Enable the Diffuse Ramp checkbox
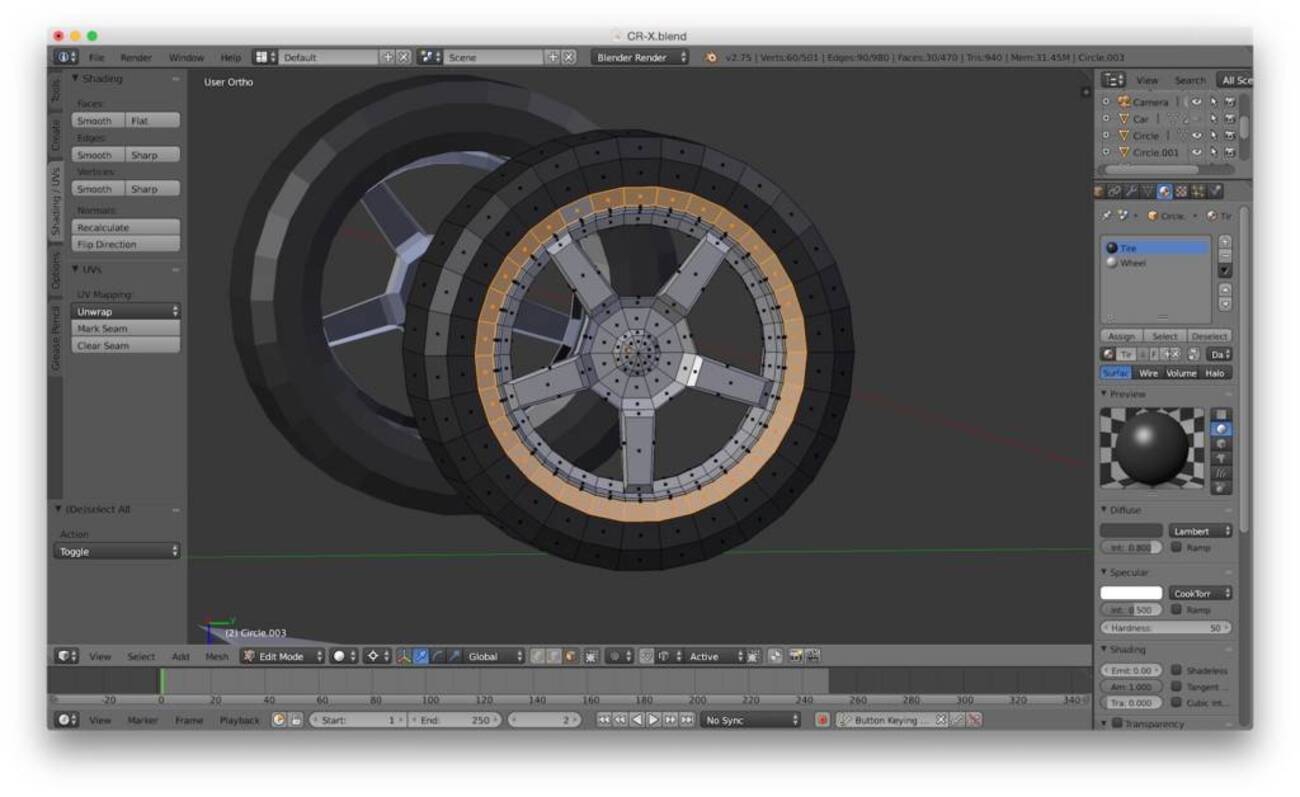 pyautogui.click(x=1177, y=547)
